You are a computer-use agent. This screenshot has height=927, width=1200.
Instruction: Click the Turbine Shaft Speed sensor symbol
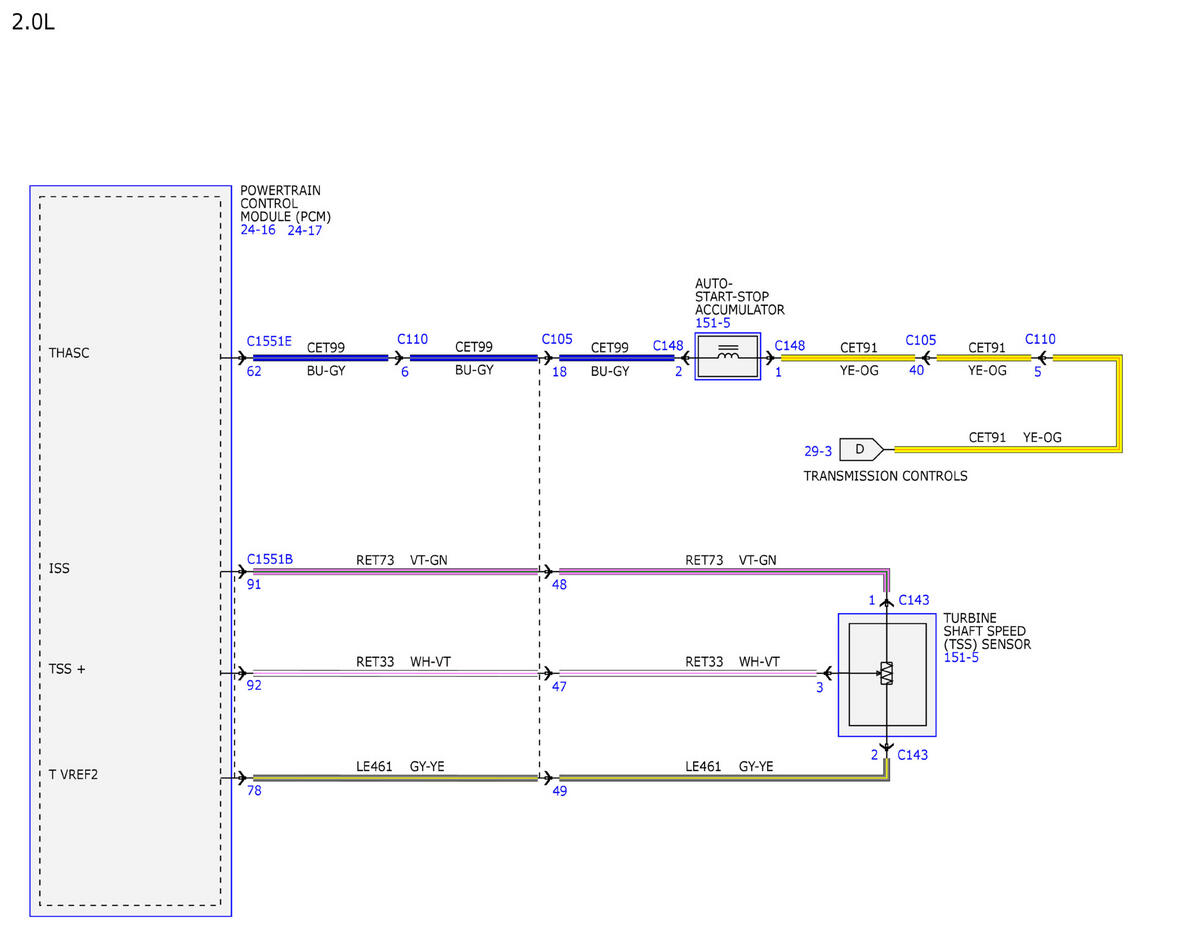click(887, 674)
